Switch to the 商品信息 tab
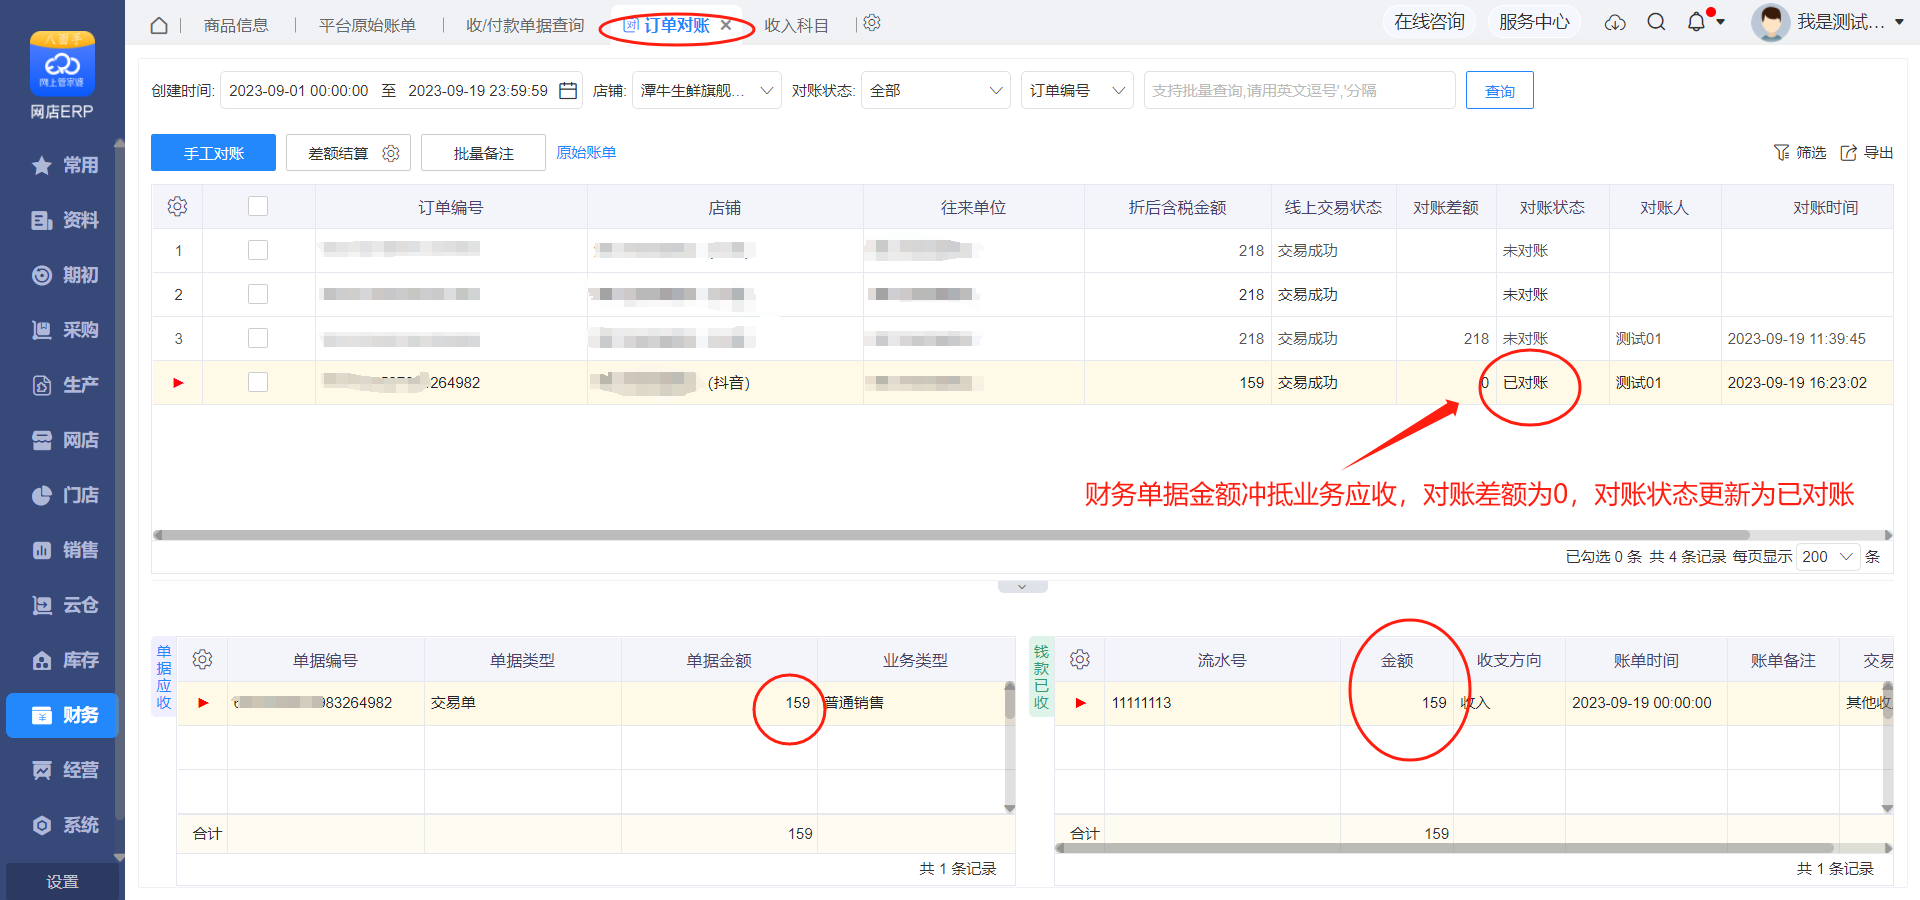The height and width of the screenshot is (900, 1920). pyautogui.click(x=236, y=25)
